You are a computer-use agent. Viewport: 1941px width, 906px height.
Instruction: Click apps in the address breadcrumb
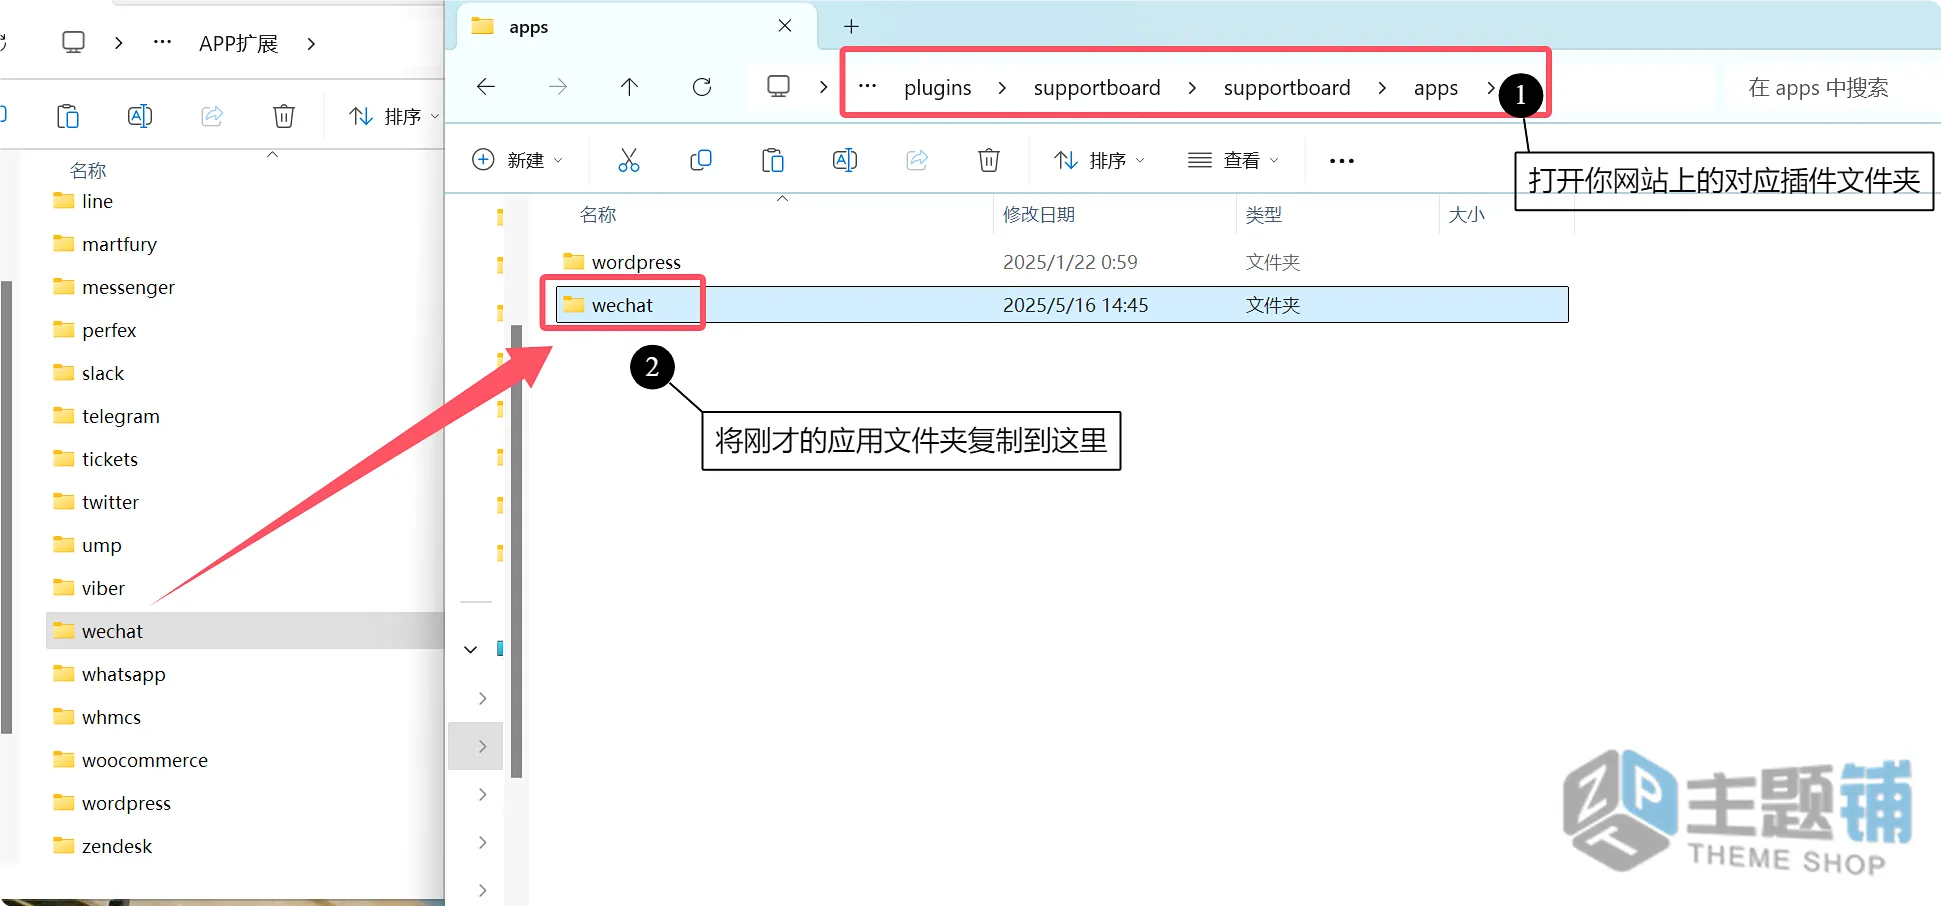(1435, 88)
